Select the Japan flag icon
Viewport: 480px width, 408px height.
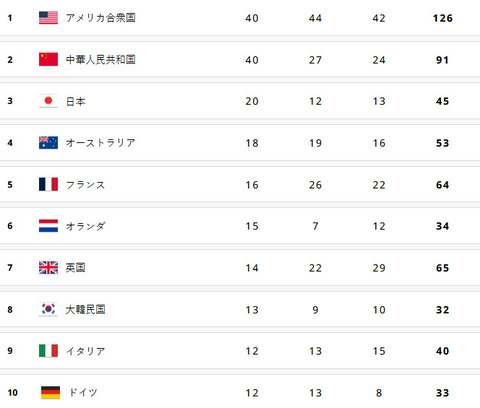coord(48,101)
